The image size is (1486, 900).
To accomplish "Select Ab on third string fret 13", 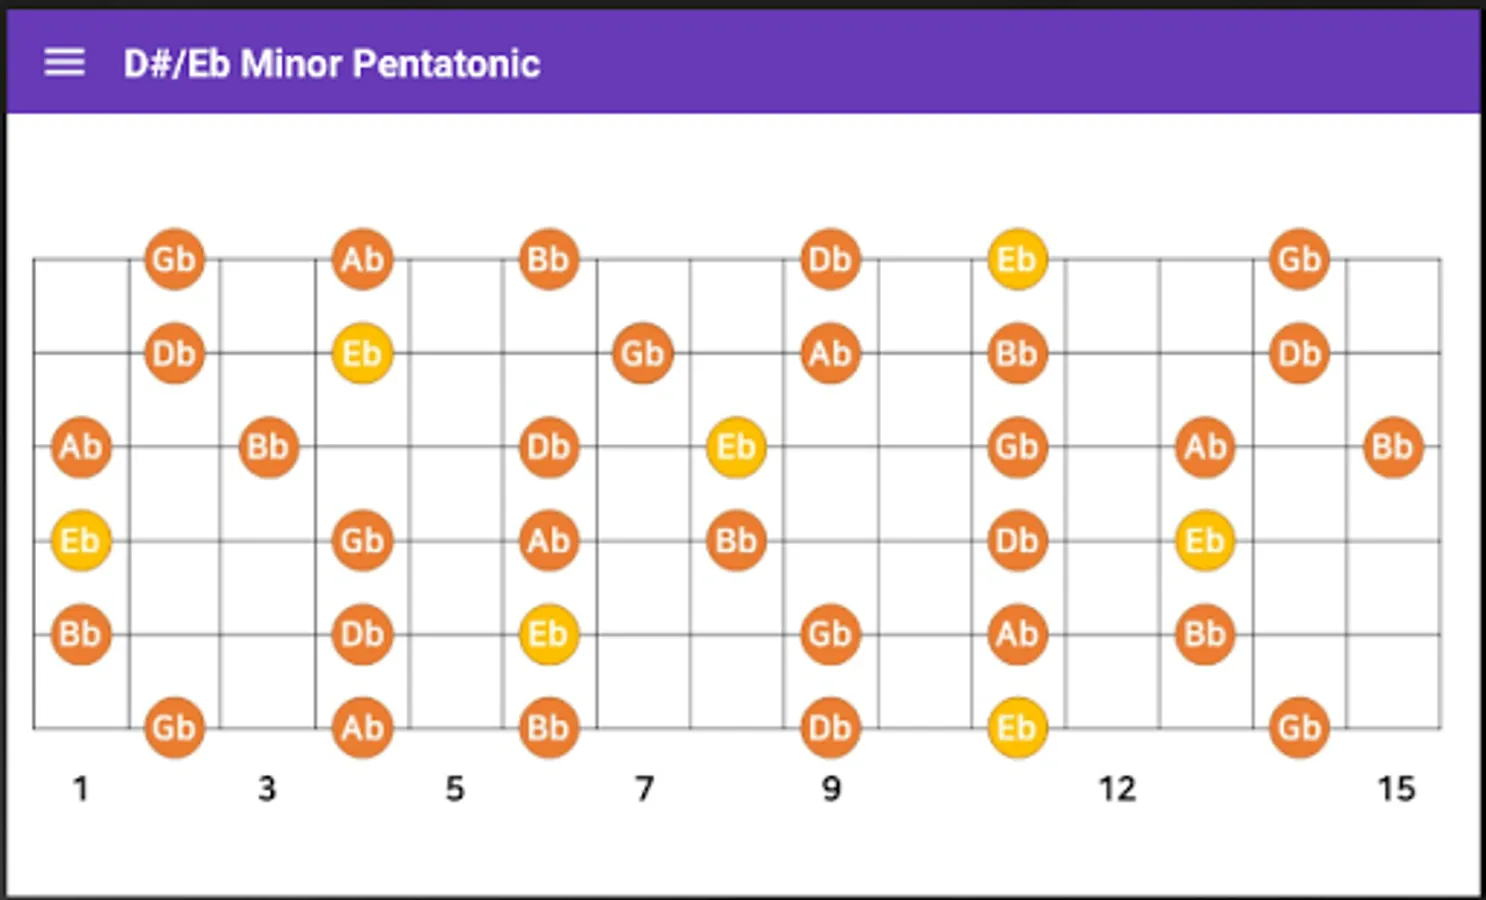I will point(1204,447).
